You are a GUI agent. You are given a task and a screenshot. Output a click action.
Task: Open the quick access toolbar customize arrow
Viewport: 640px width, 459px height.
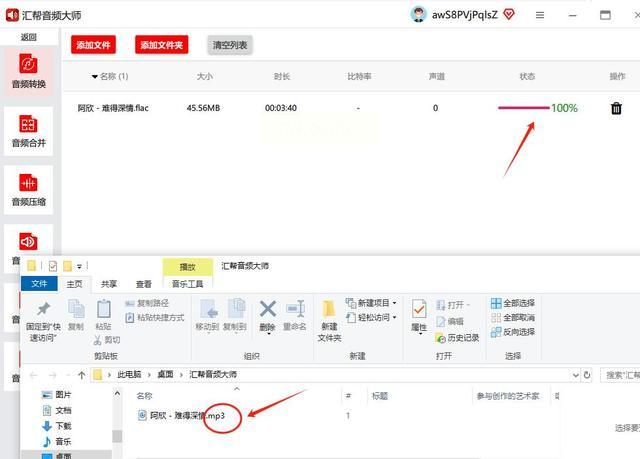[x=80, y=266]
